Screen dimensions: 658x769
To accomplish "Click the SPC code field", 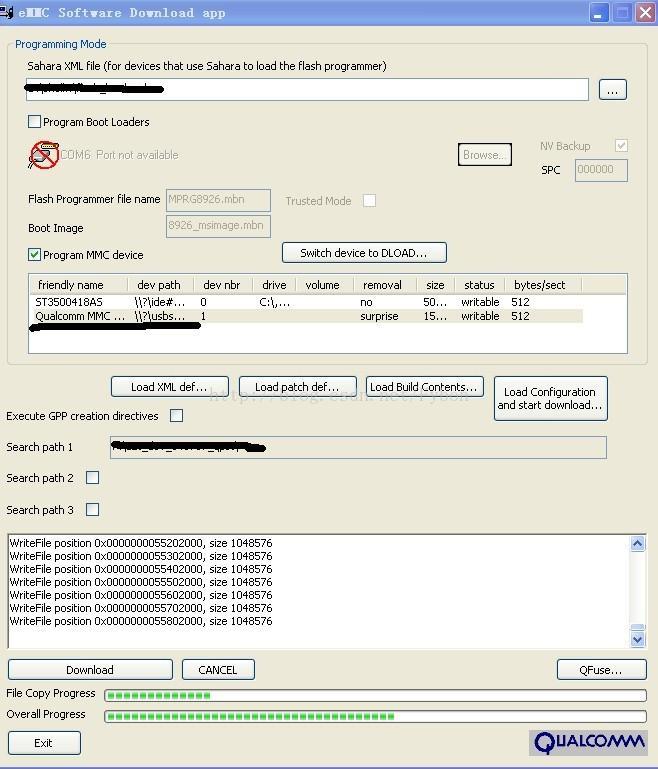I will [x=601, y=170].
